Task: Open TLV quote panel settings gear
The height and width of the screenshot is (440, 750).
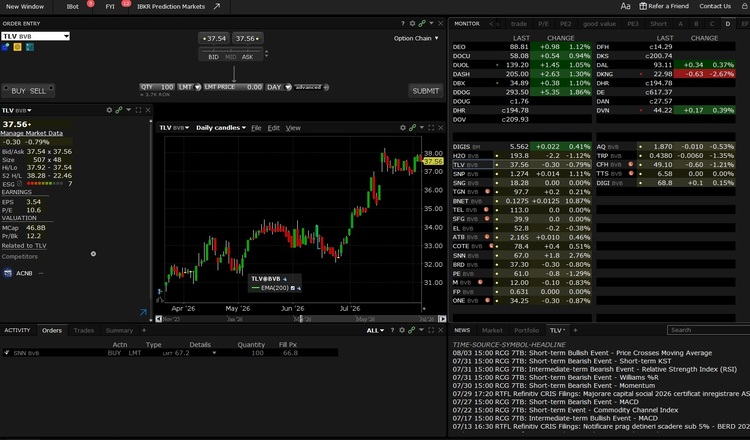Action: pyautogui.click(x=109, y=110)
